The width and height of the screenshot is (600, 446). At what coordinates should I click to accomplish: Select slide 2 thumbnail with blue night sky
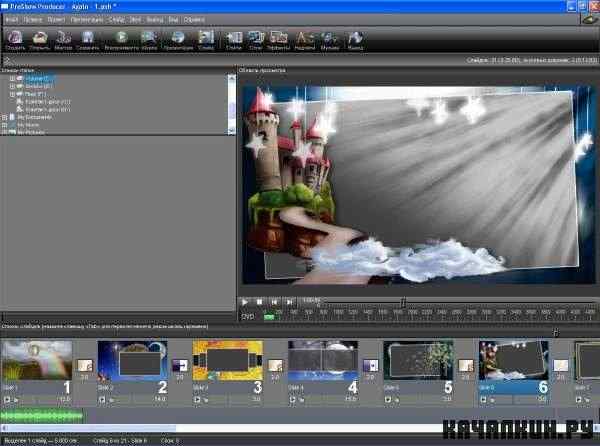[x=132, y=361]
